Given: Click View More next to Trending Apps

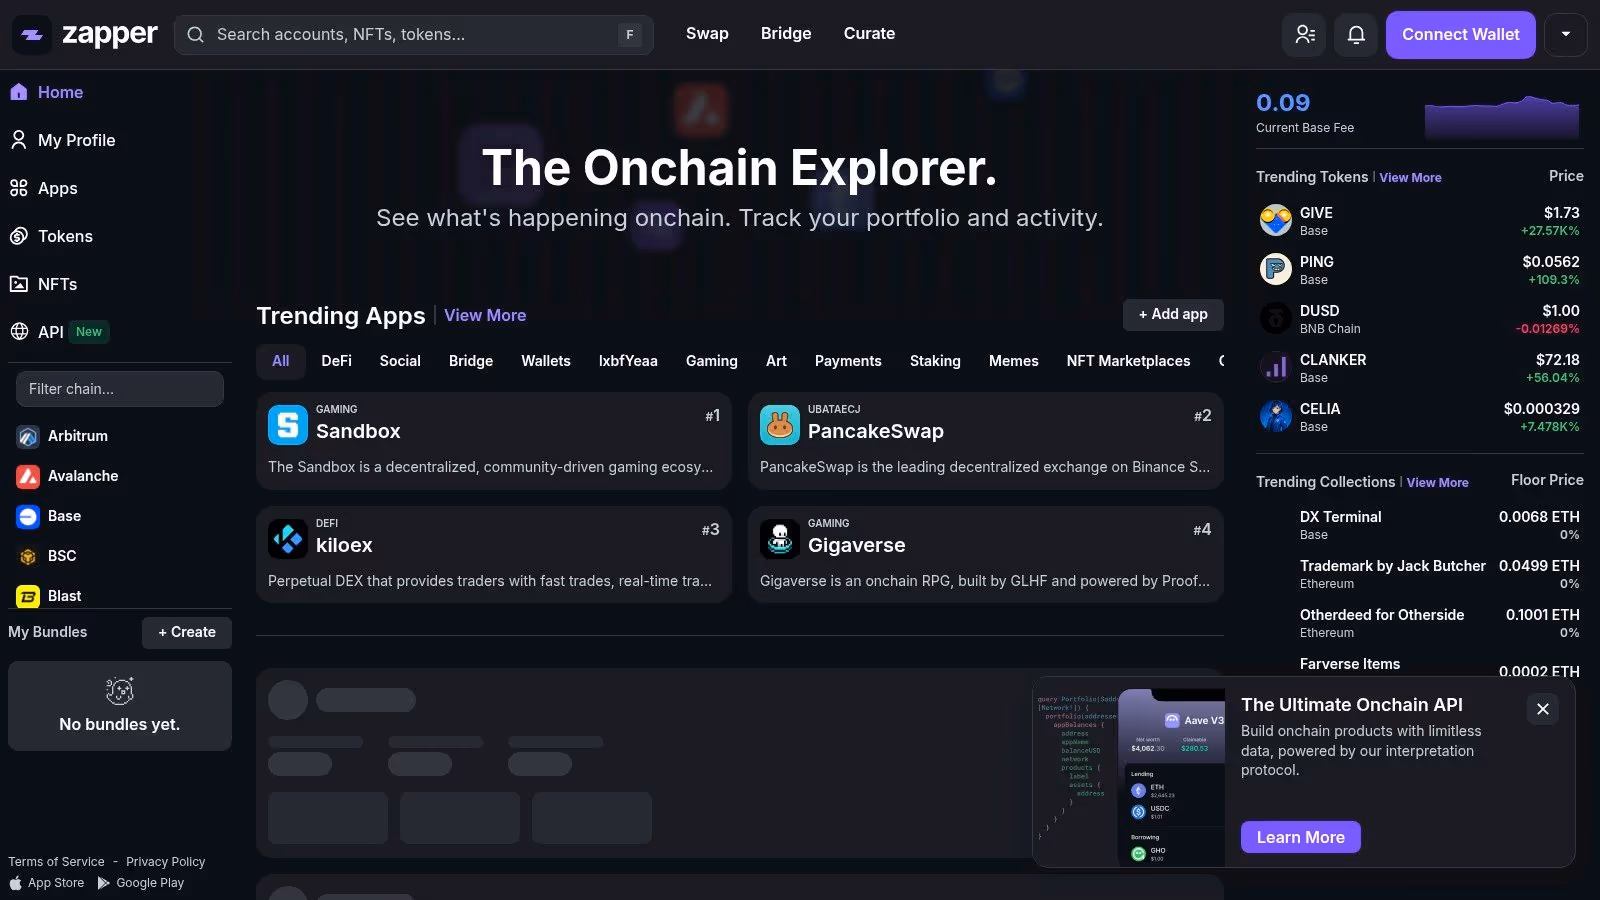Looking at the screenshot, I should pyautogui.click(x=485, y=315).
